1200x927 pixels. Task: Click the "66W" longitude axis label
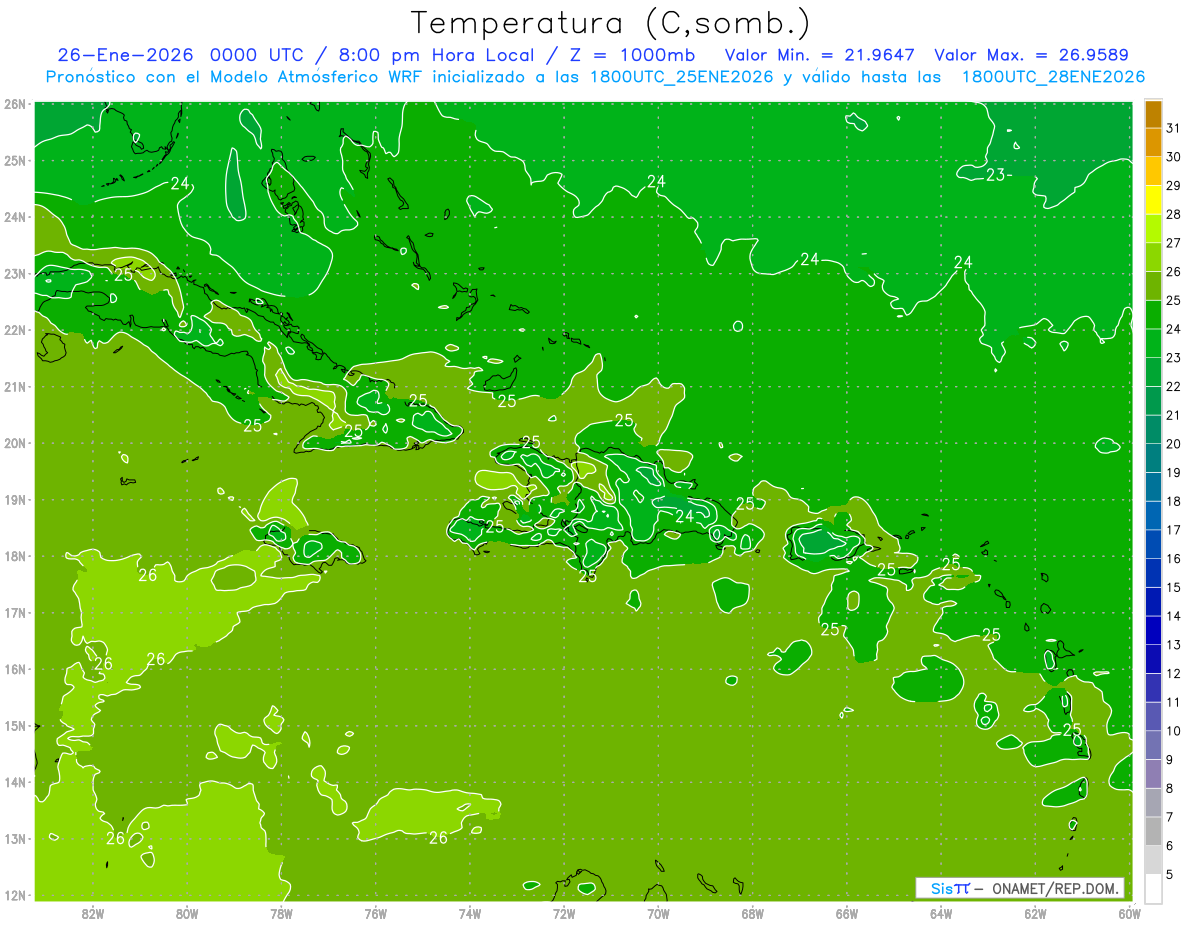pos(847,913)
